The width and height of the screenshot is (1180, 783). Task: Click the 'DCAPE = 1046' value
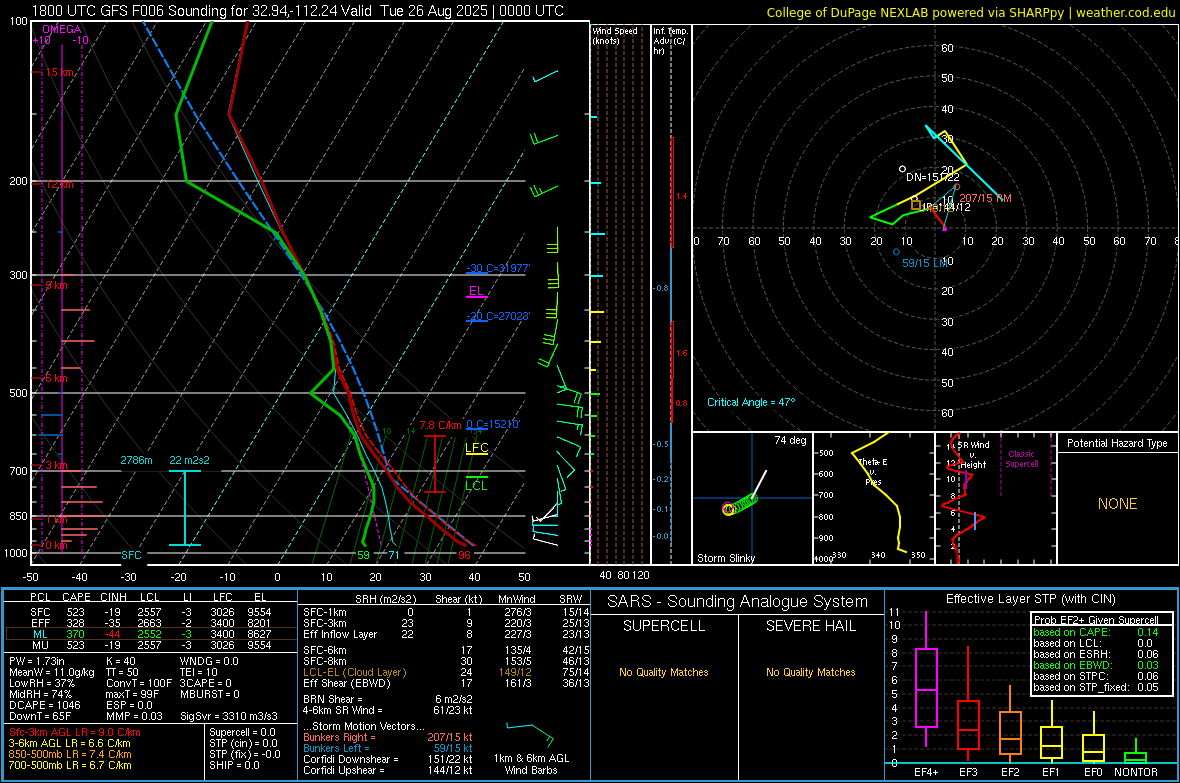point(42,705)
